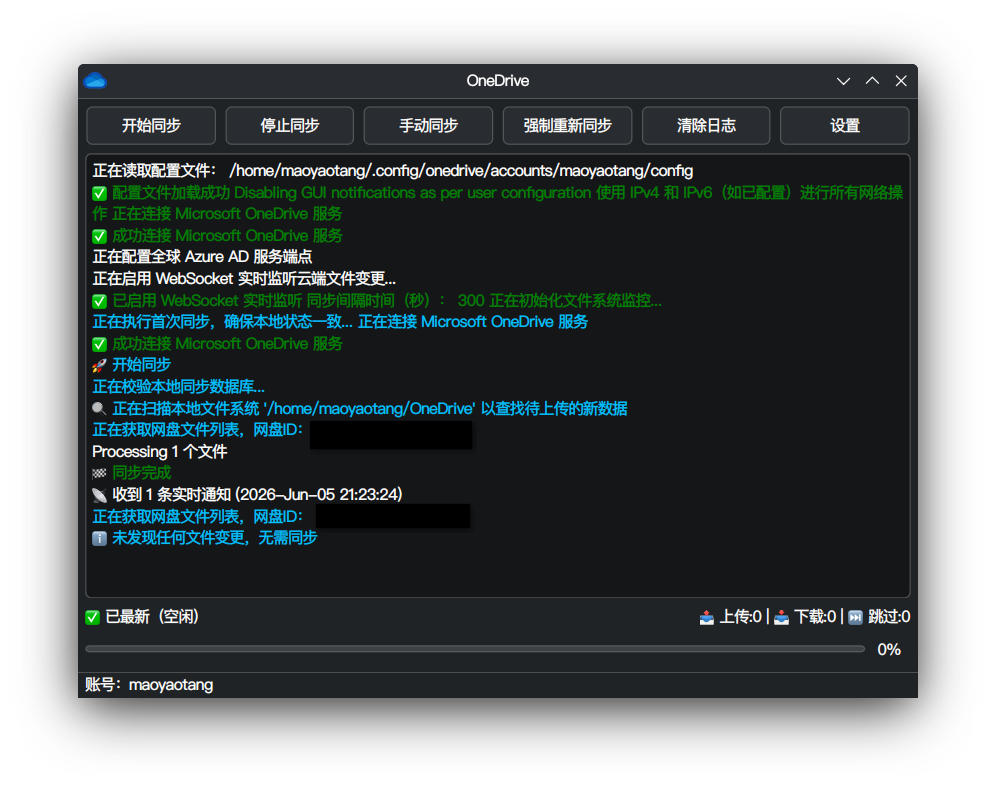This screenshot has height=790, width=996.
Task: Click the 正在执行首次同步 log line
Action: tap(340, 322)
